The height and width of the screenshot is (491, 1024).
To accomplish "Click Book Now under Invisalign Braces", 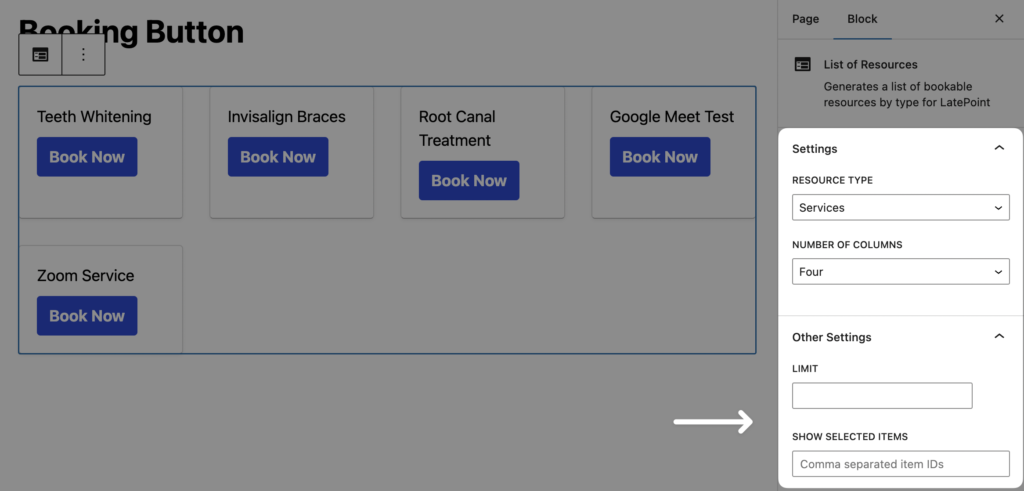I will [x=278, y=157].
